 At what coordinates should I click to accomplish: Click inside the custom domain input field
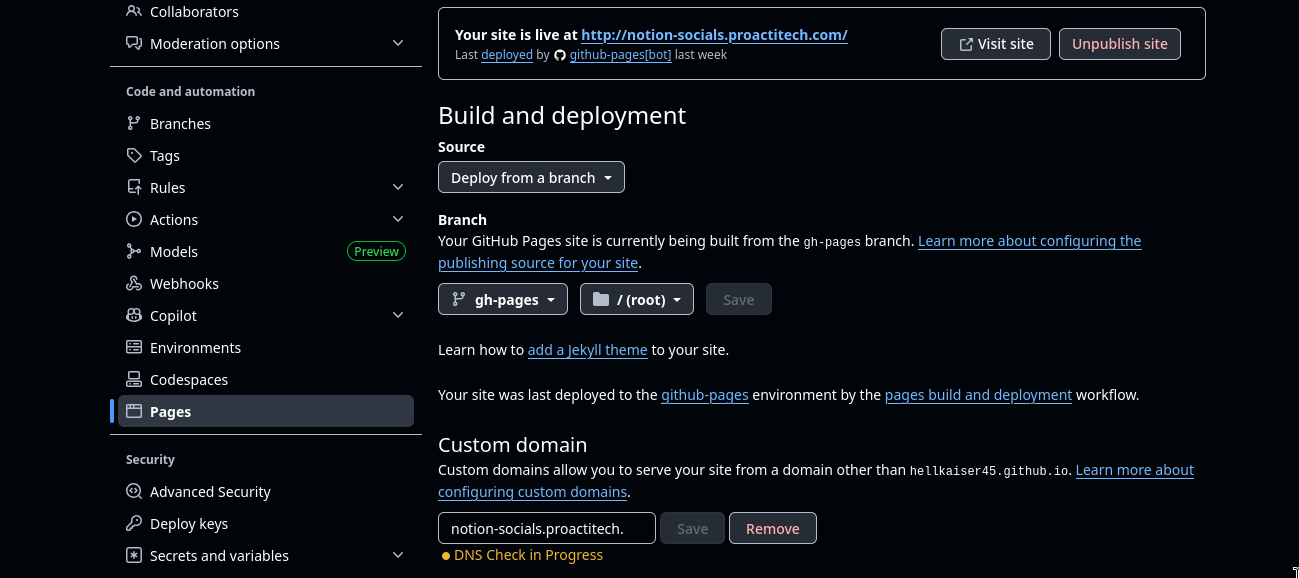pyautogui.click(x=546, y=527)
